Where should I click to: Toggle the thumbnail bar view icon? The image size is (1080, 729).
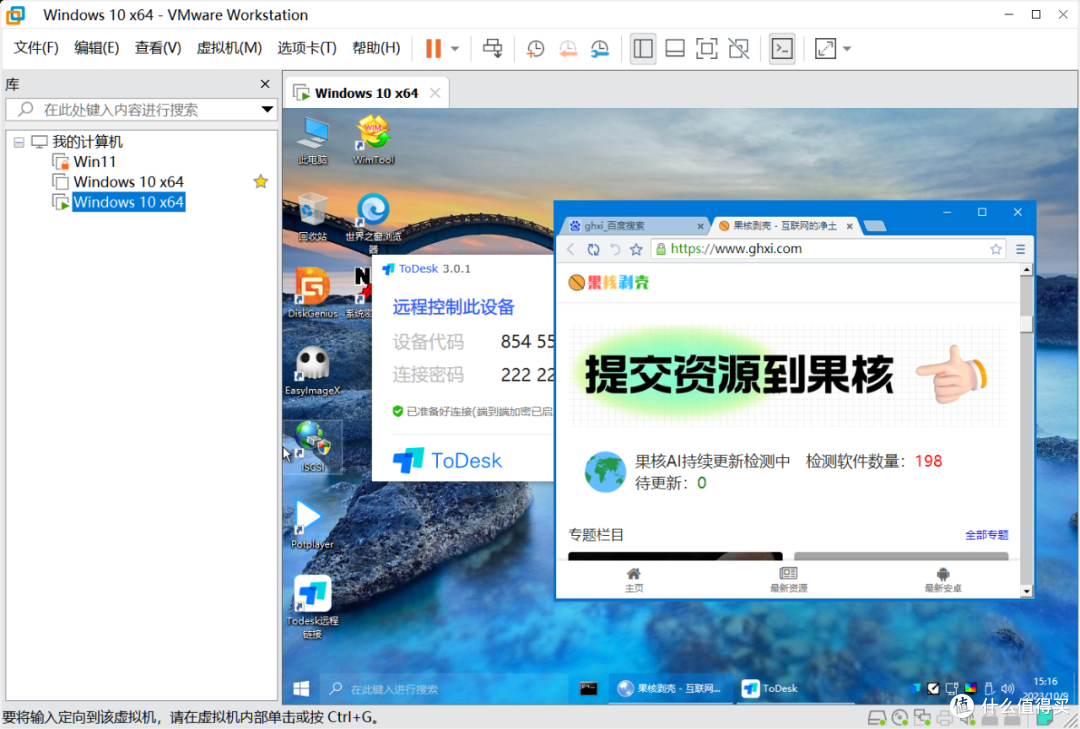click(x=675, y=48)
